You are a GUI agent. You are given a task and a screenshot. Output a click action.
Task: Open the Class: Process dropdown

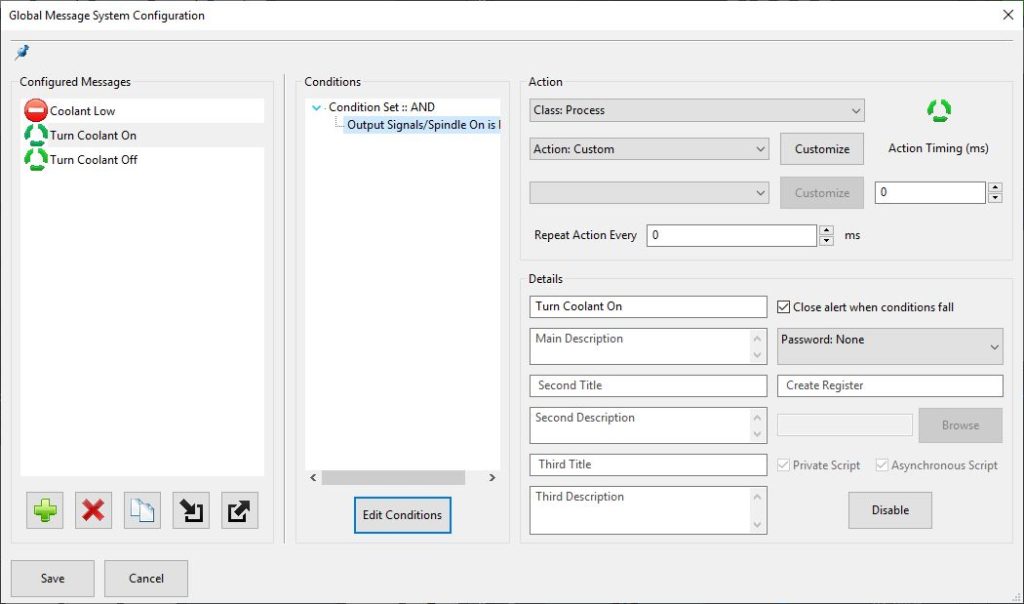pyautogui.click(x=696, y=110)
